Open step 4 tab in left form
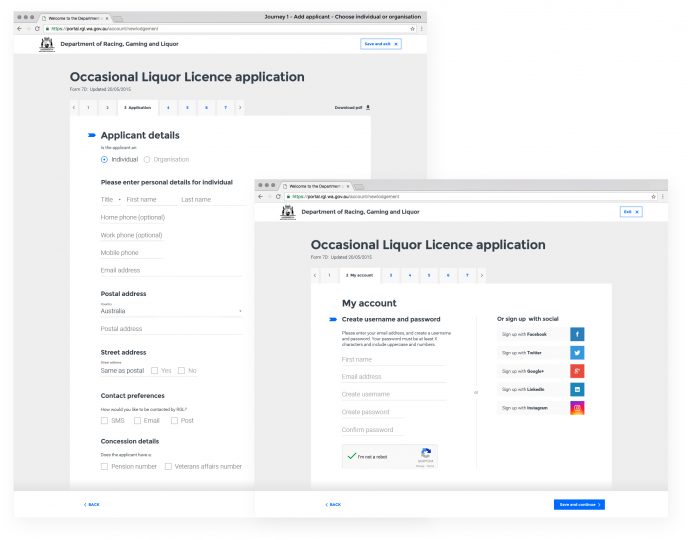 click(x=168, y=107)
